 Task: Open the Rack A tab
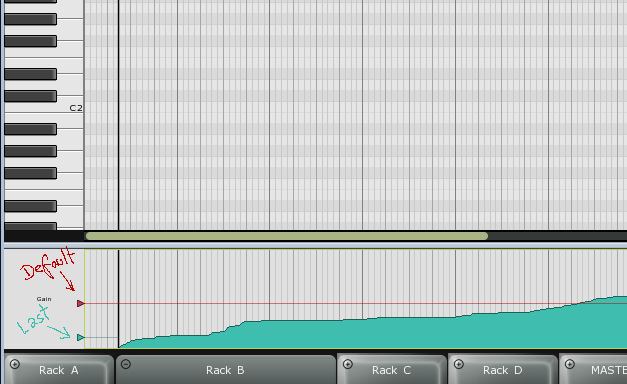point(59,370)
